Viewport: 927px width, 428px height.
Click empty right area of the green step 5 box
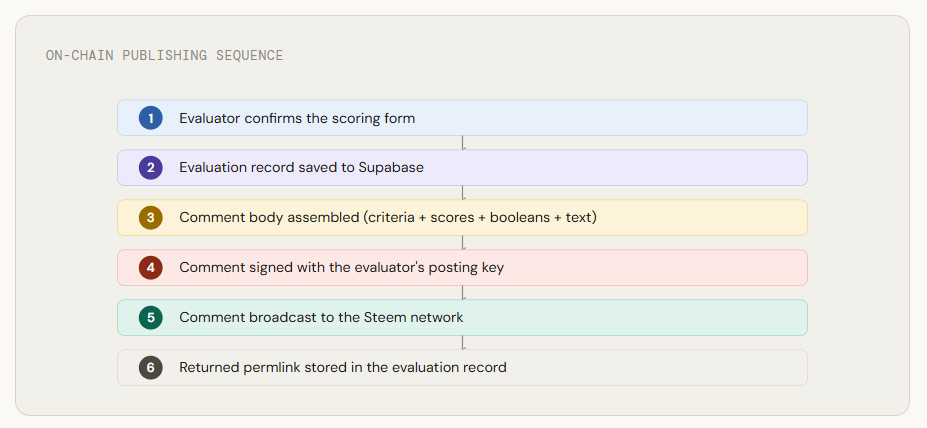650,317
